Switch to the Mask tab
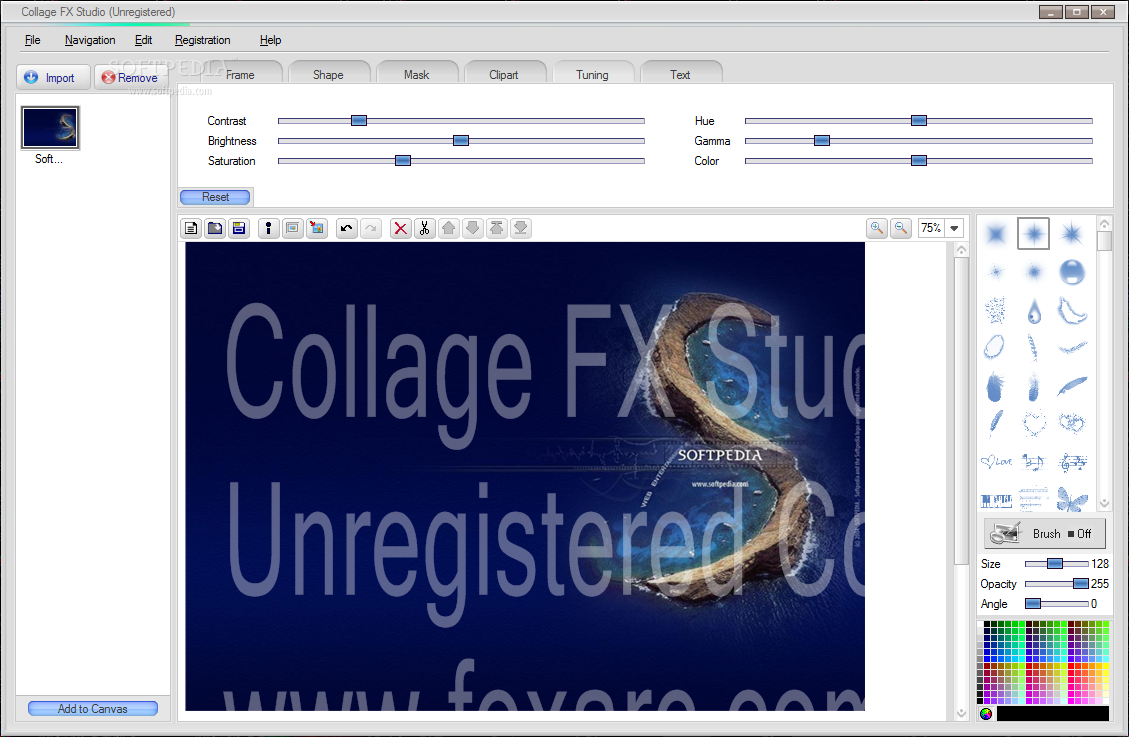The height and width of the screenshot is (737, 1129). pyautogui.click(x=416, y=74)
